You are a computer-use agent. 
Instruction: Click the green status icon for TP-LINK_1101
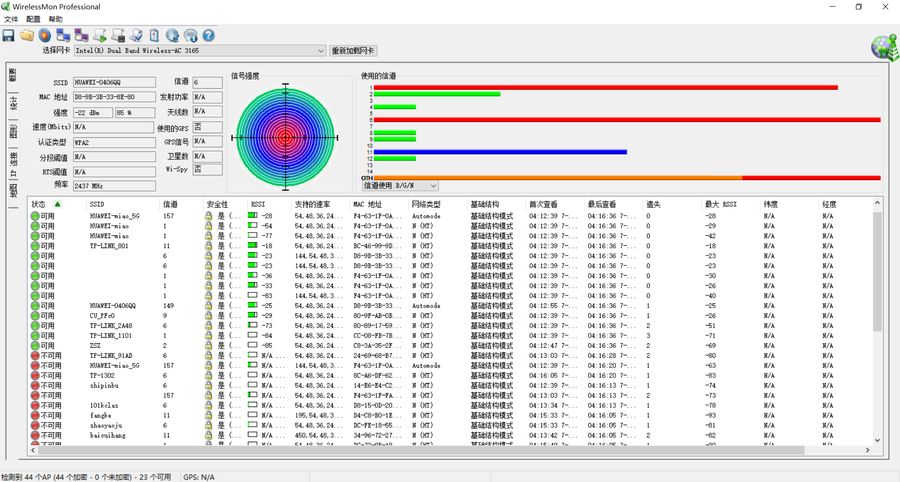[35, 336]
